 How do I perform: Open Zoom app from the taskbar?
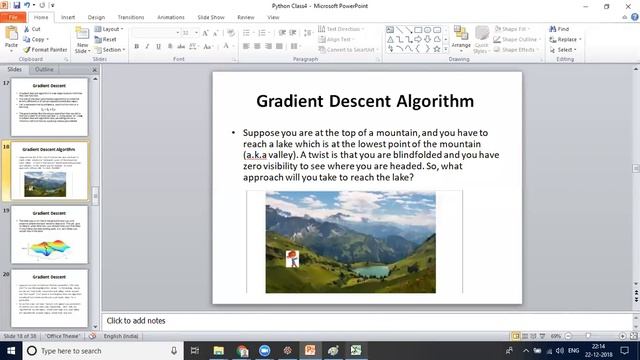click(264, 351)
